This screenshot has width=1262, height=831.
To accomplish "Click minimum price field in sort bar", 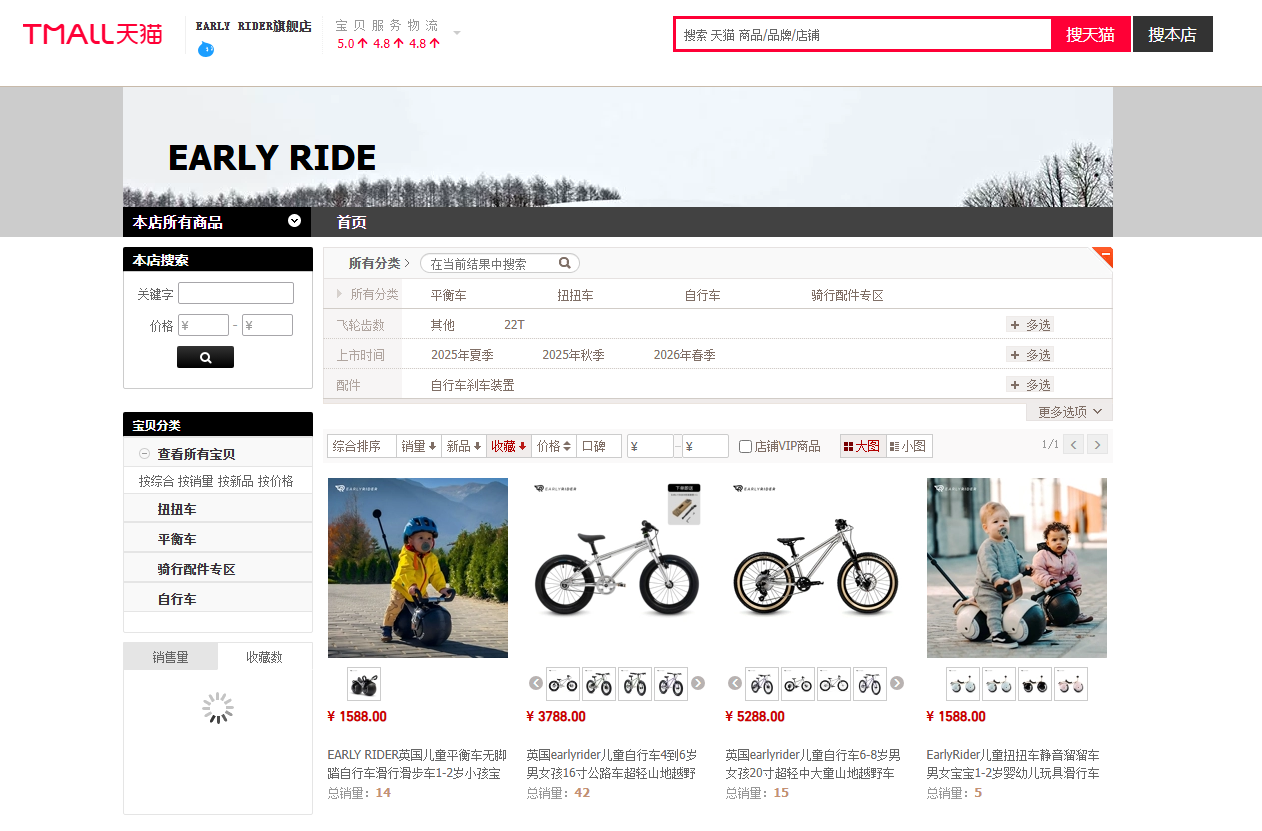I will click(x=650, y=446).
